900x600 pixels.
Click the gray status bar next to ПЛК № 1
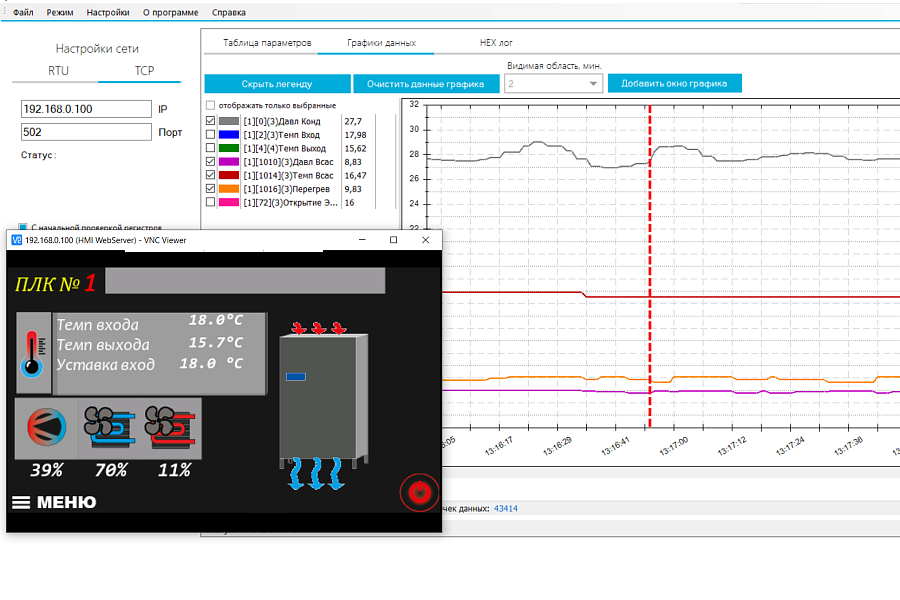(245, 281)
